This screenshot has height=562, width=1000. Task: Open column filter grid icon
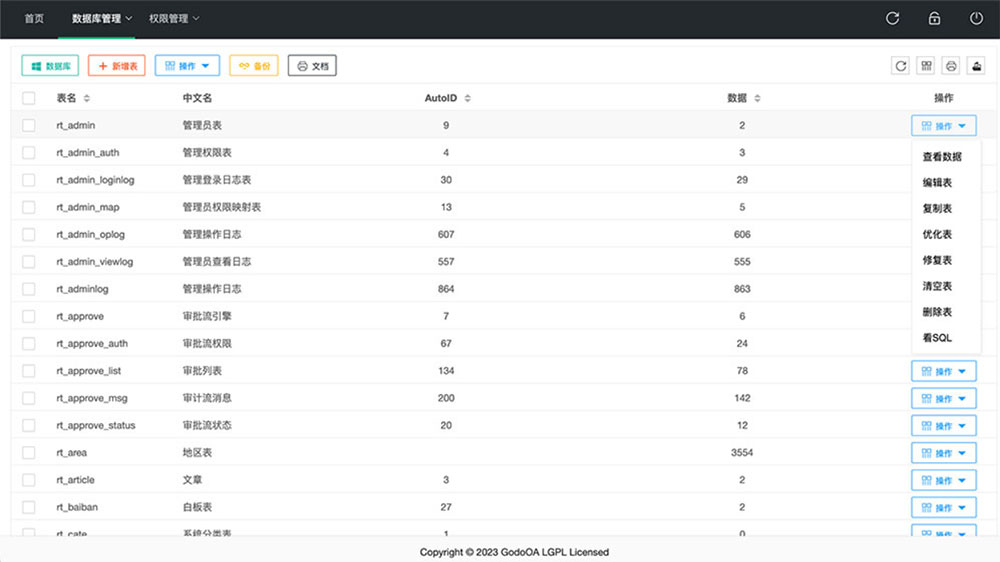[926, 66]
